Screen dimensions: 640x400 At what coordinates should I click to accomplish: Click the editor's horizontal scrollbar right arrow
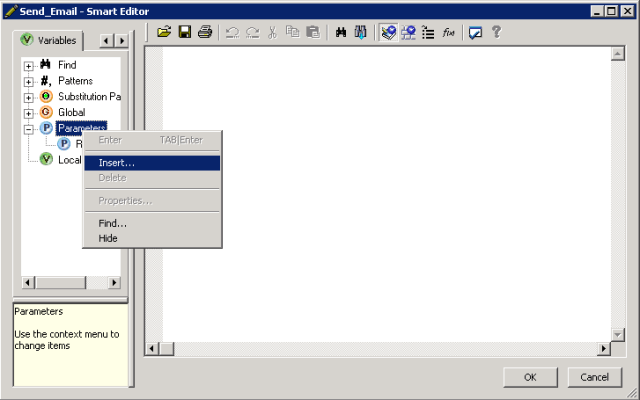pos(604,348)
